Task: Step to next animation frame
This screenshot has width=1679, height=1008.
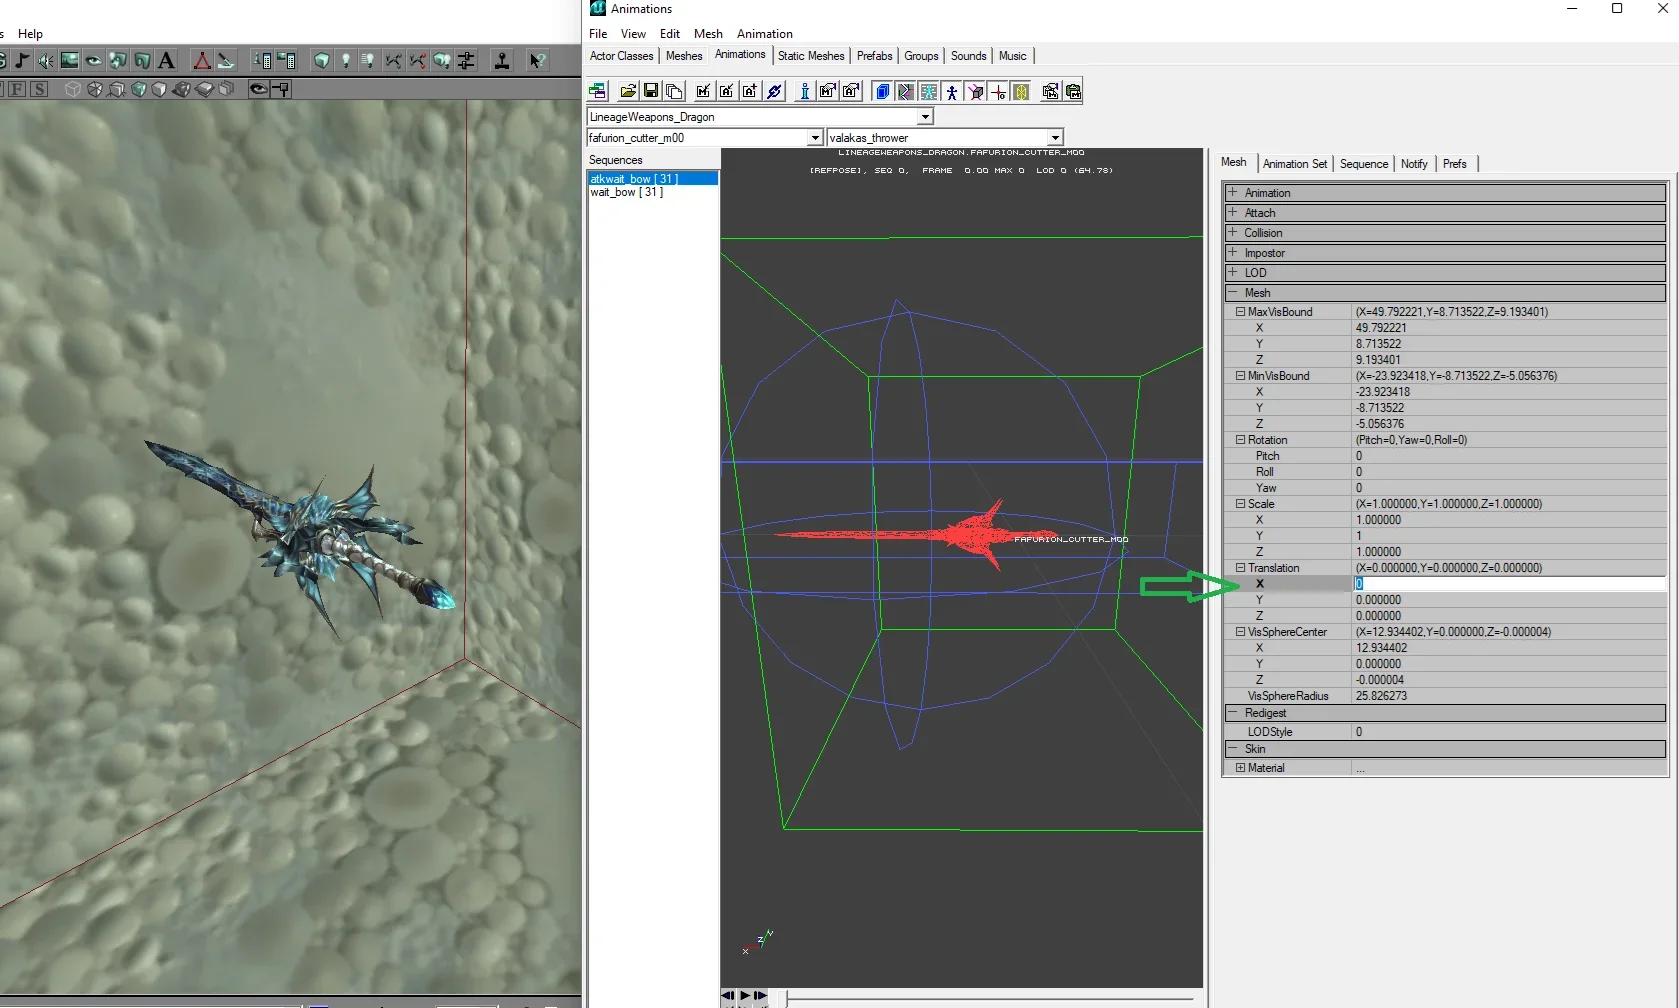Action: [x=761, y=996]
